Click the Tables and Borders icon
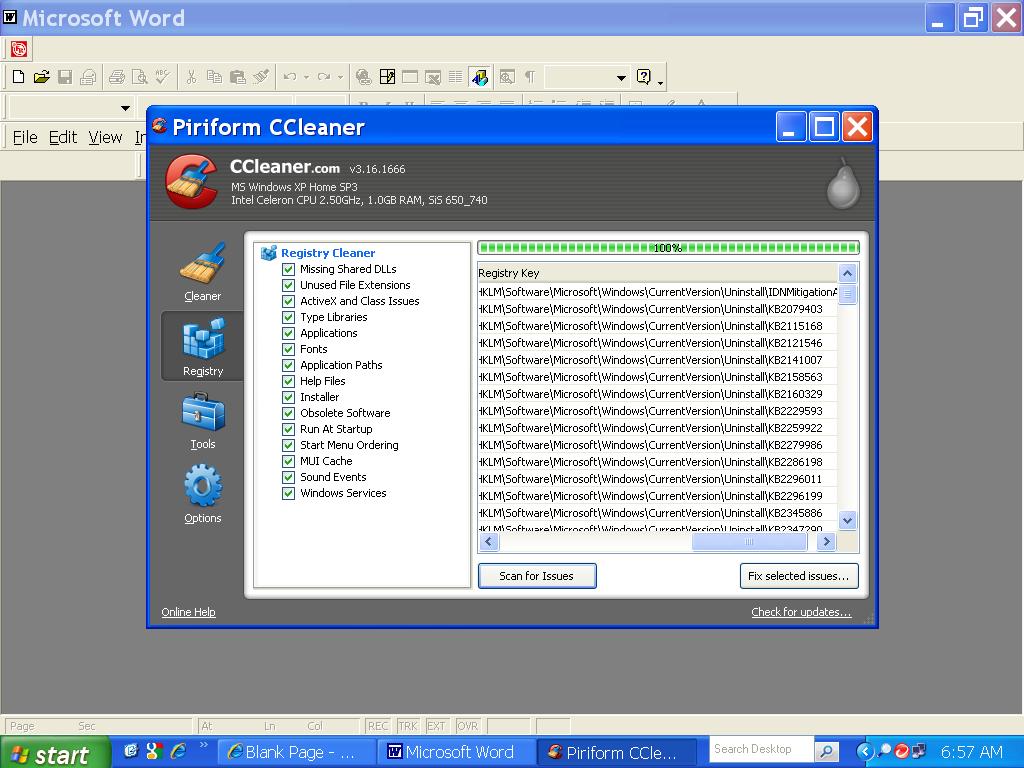This screenshot has width=1024, height=768. [x=387, y=77]
